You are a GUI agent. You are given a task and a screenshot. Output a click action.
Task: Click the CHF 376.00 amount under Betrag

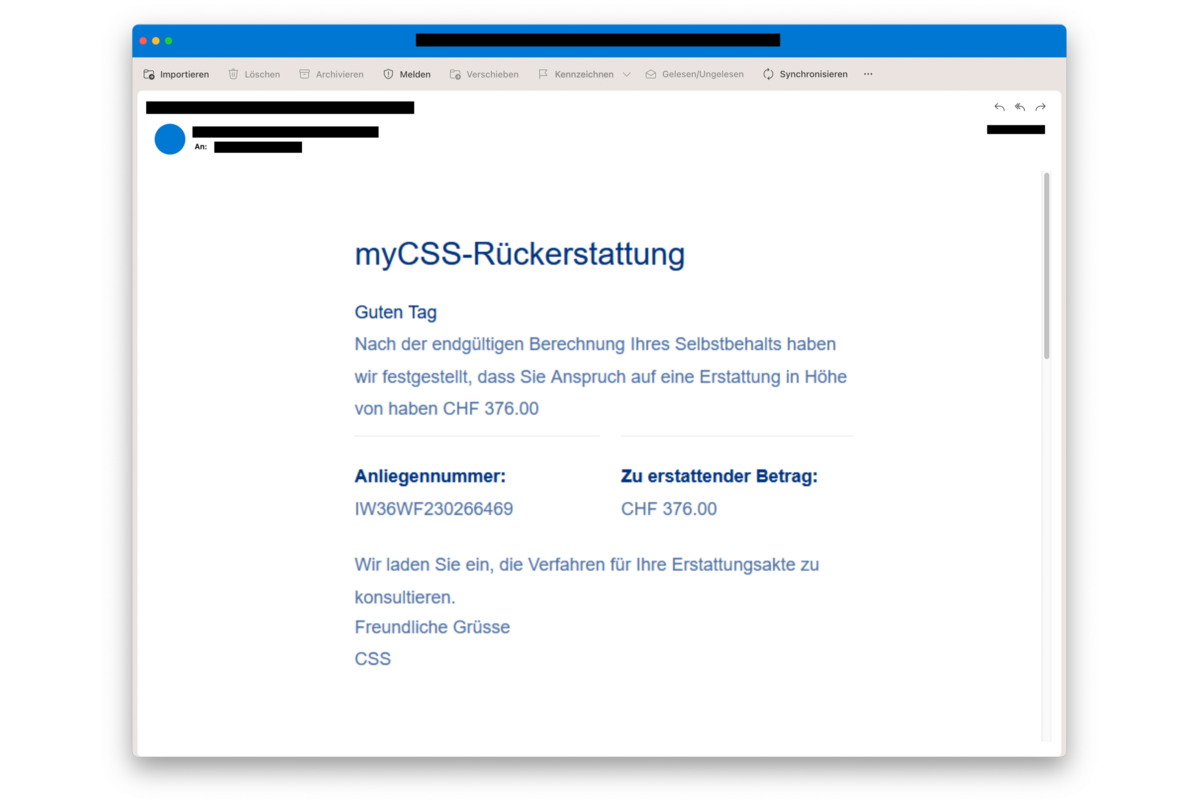pyautogui.click(x=669, y=509)
